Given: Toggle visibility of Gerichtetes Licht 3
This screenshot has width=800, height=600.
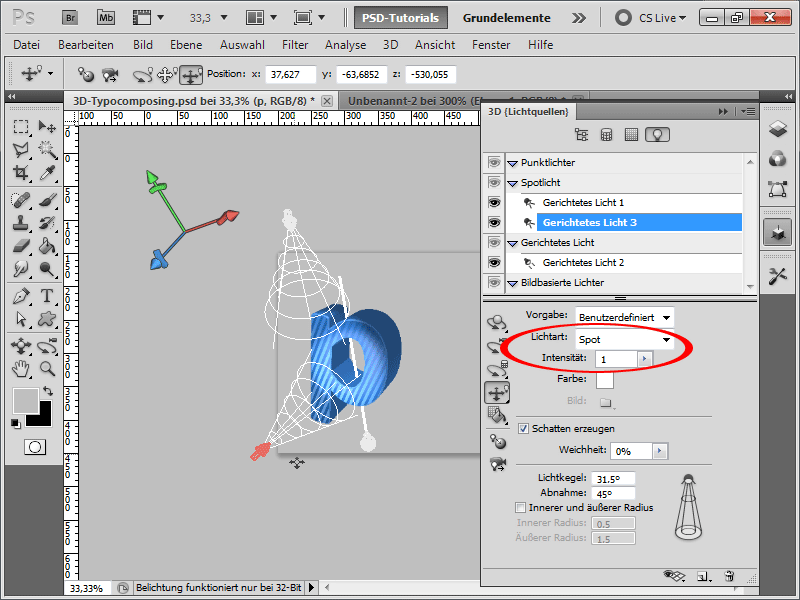Looking at the screenshot, I should click(494, 222).
